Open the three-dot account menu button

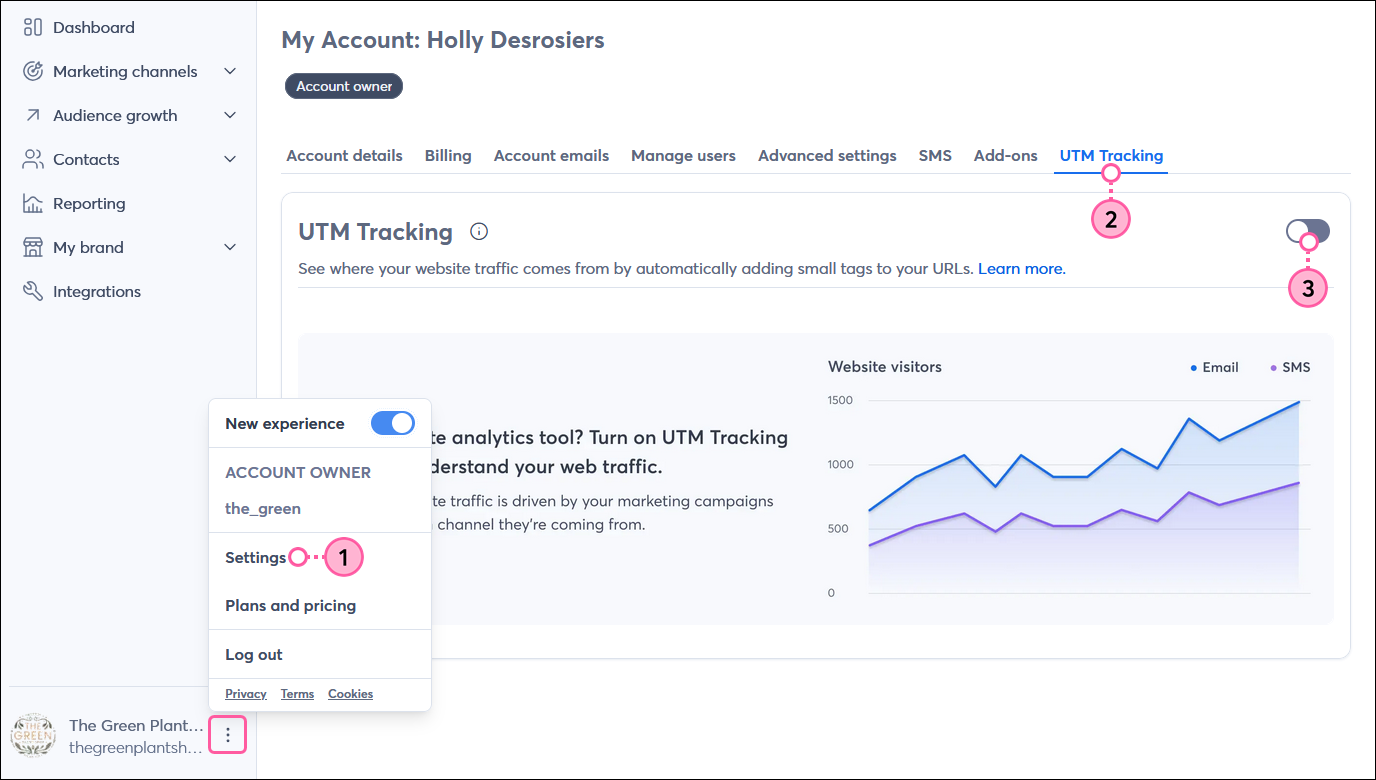(x=228, y=736)
